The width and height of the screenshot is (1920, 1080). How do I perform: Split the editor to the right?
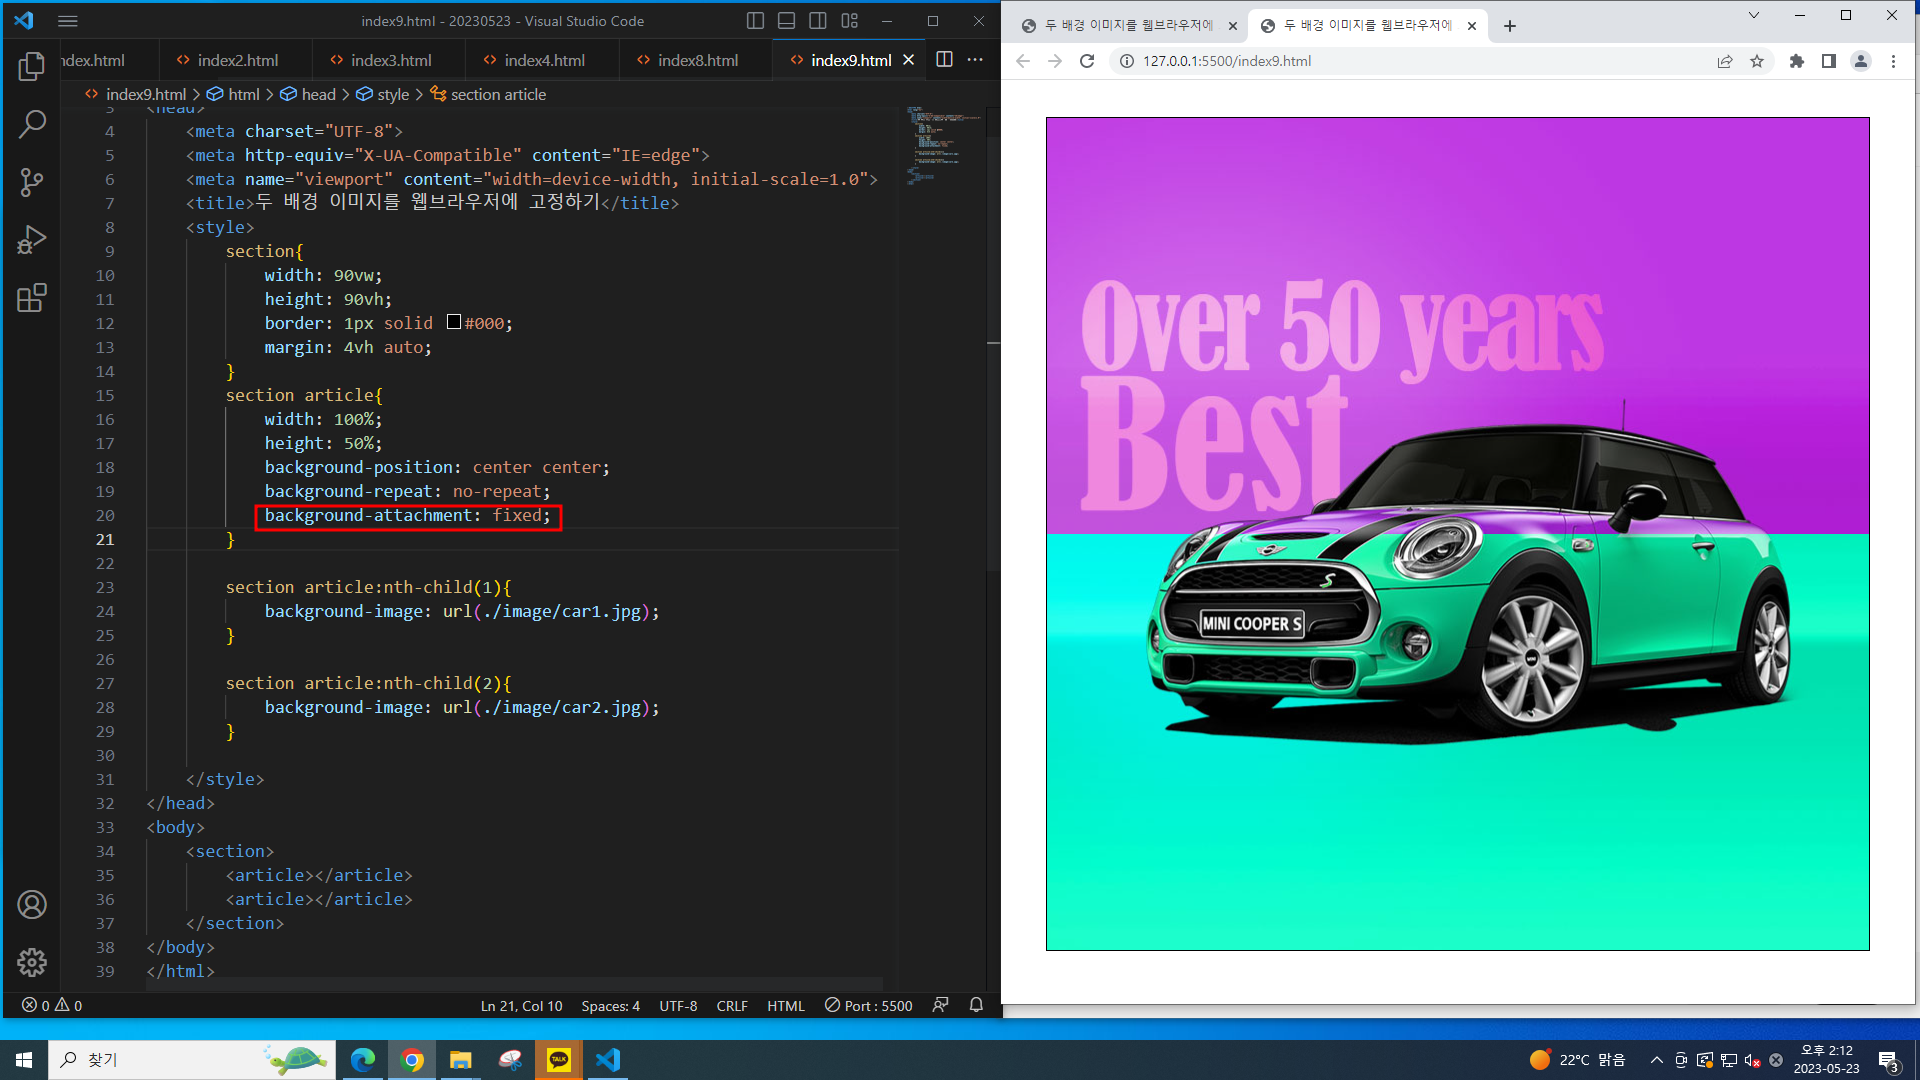pyautogui.click(x=944, y=60)
